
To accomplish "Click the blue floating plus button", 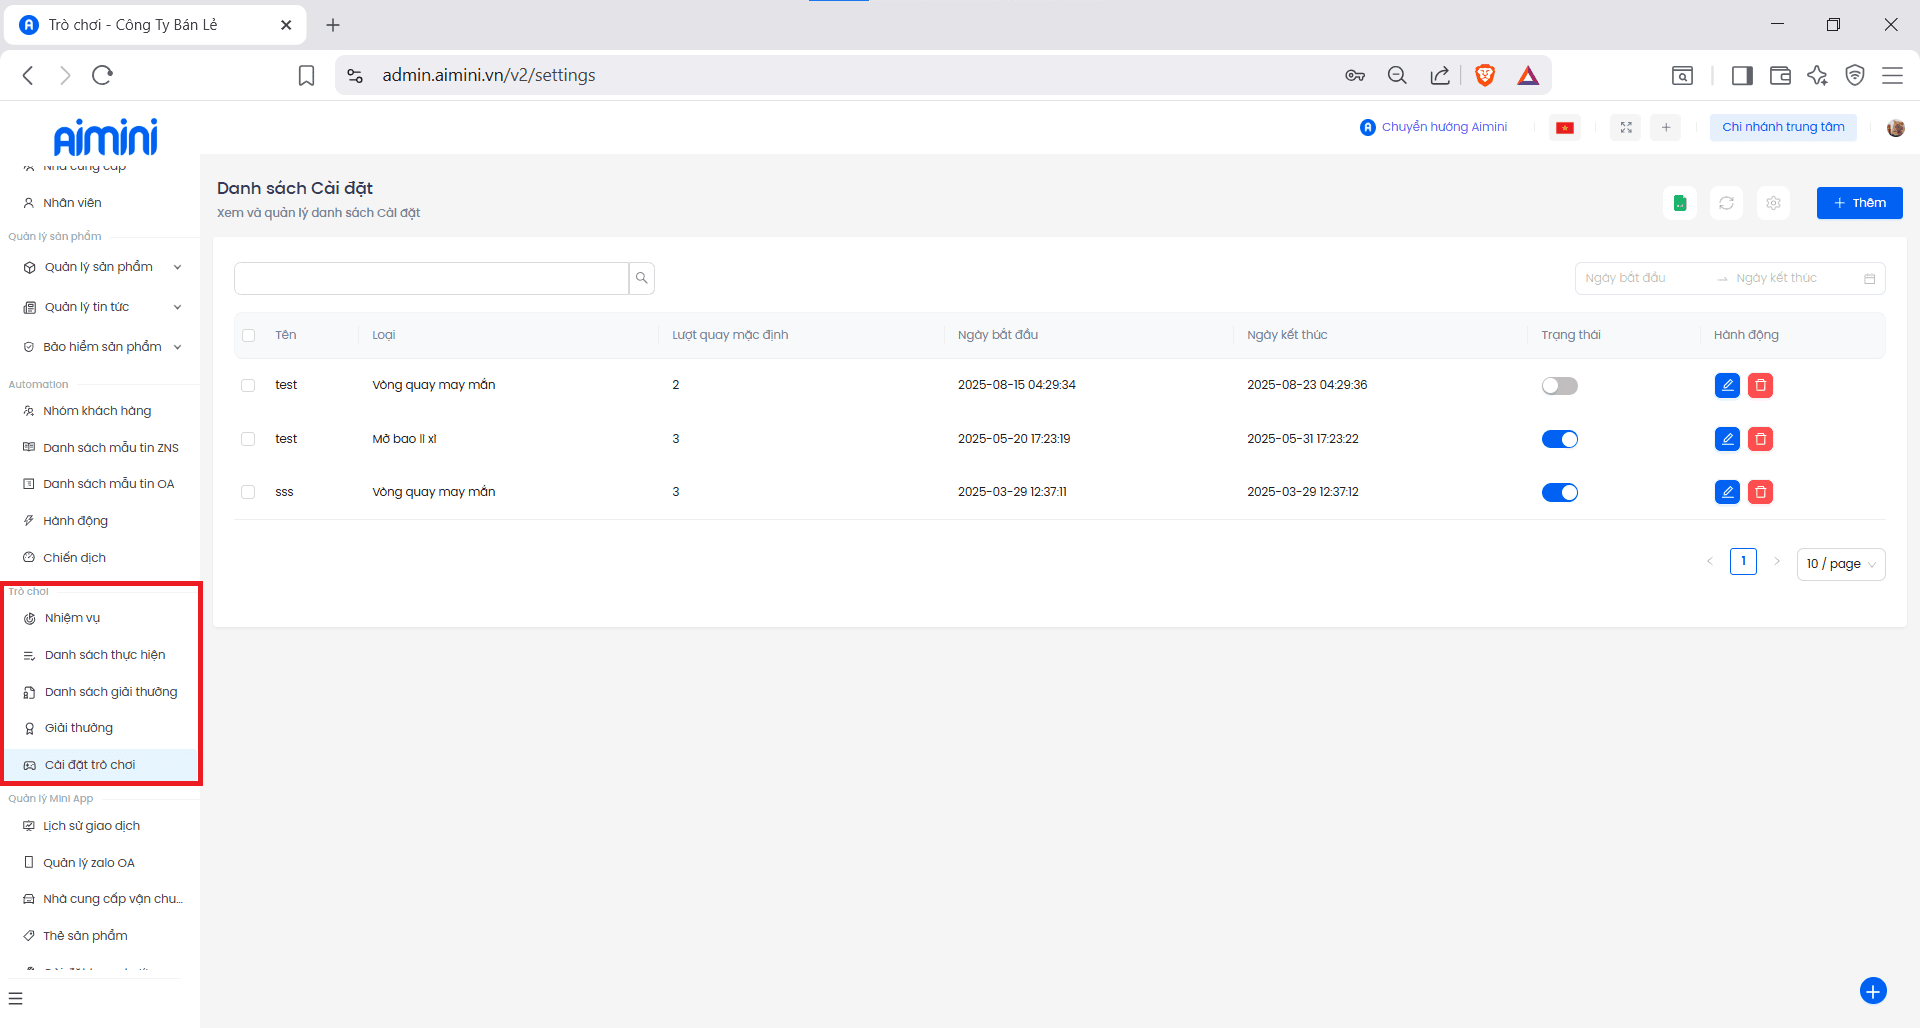I will click(1872, 990).
